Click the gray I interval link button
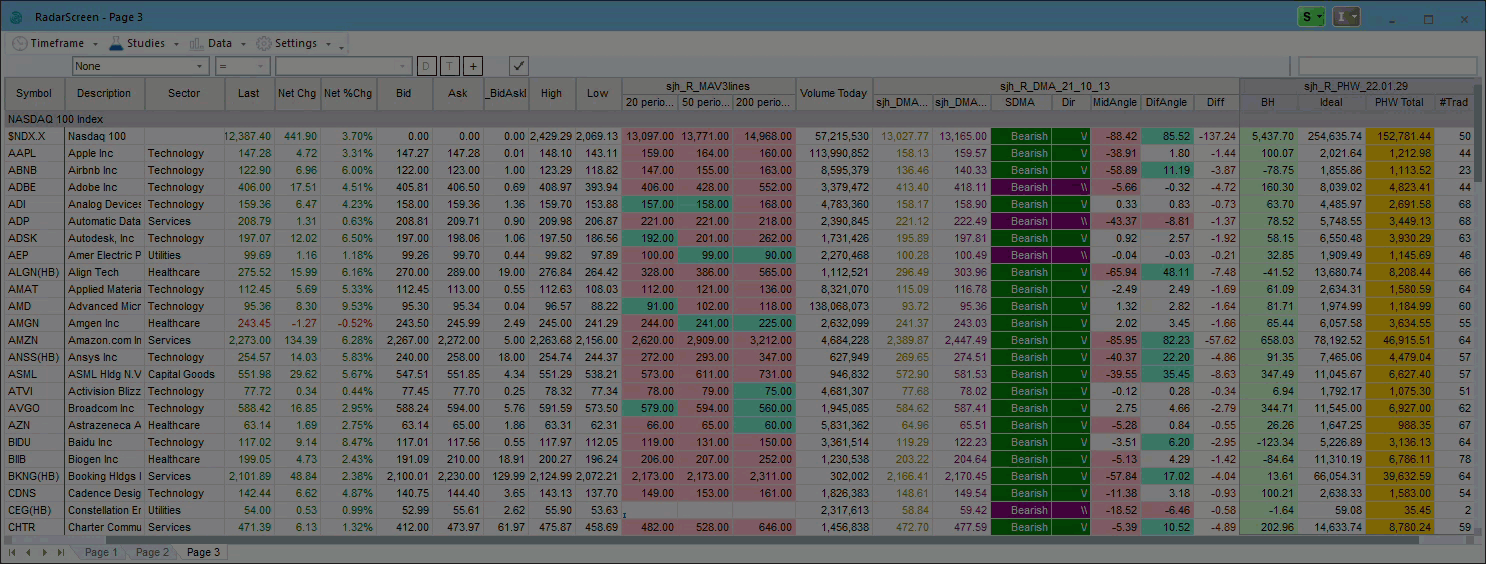 [x=1347, y=17]
